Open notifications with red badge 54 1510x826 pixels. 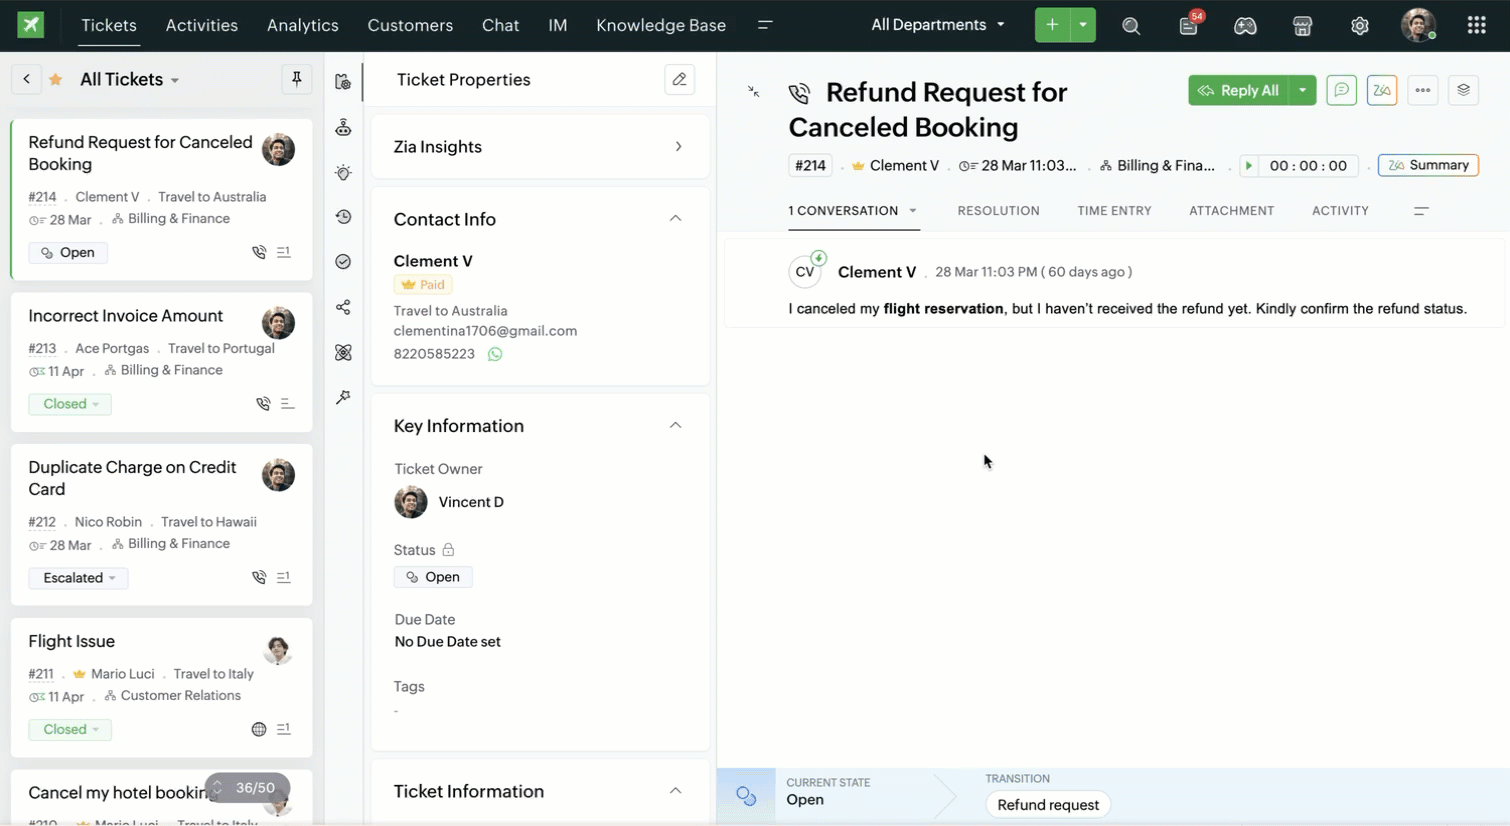point(1189,25)
